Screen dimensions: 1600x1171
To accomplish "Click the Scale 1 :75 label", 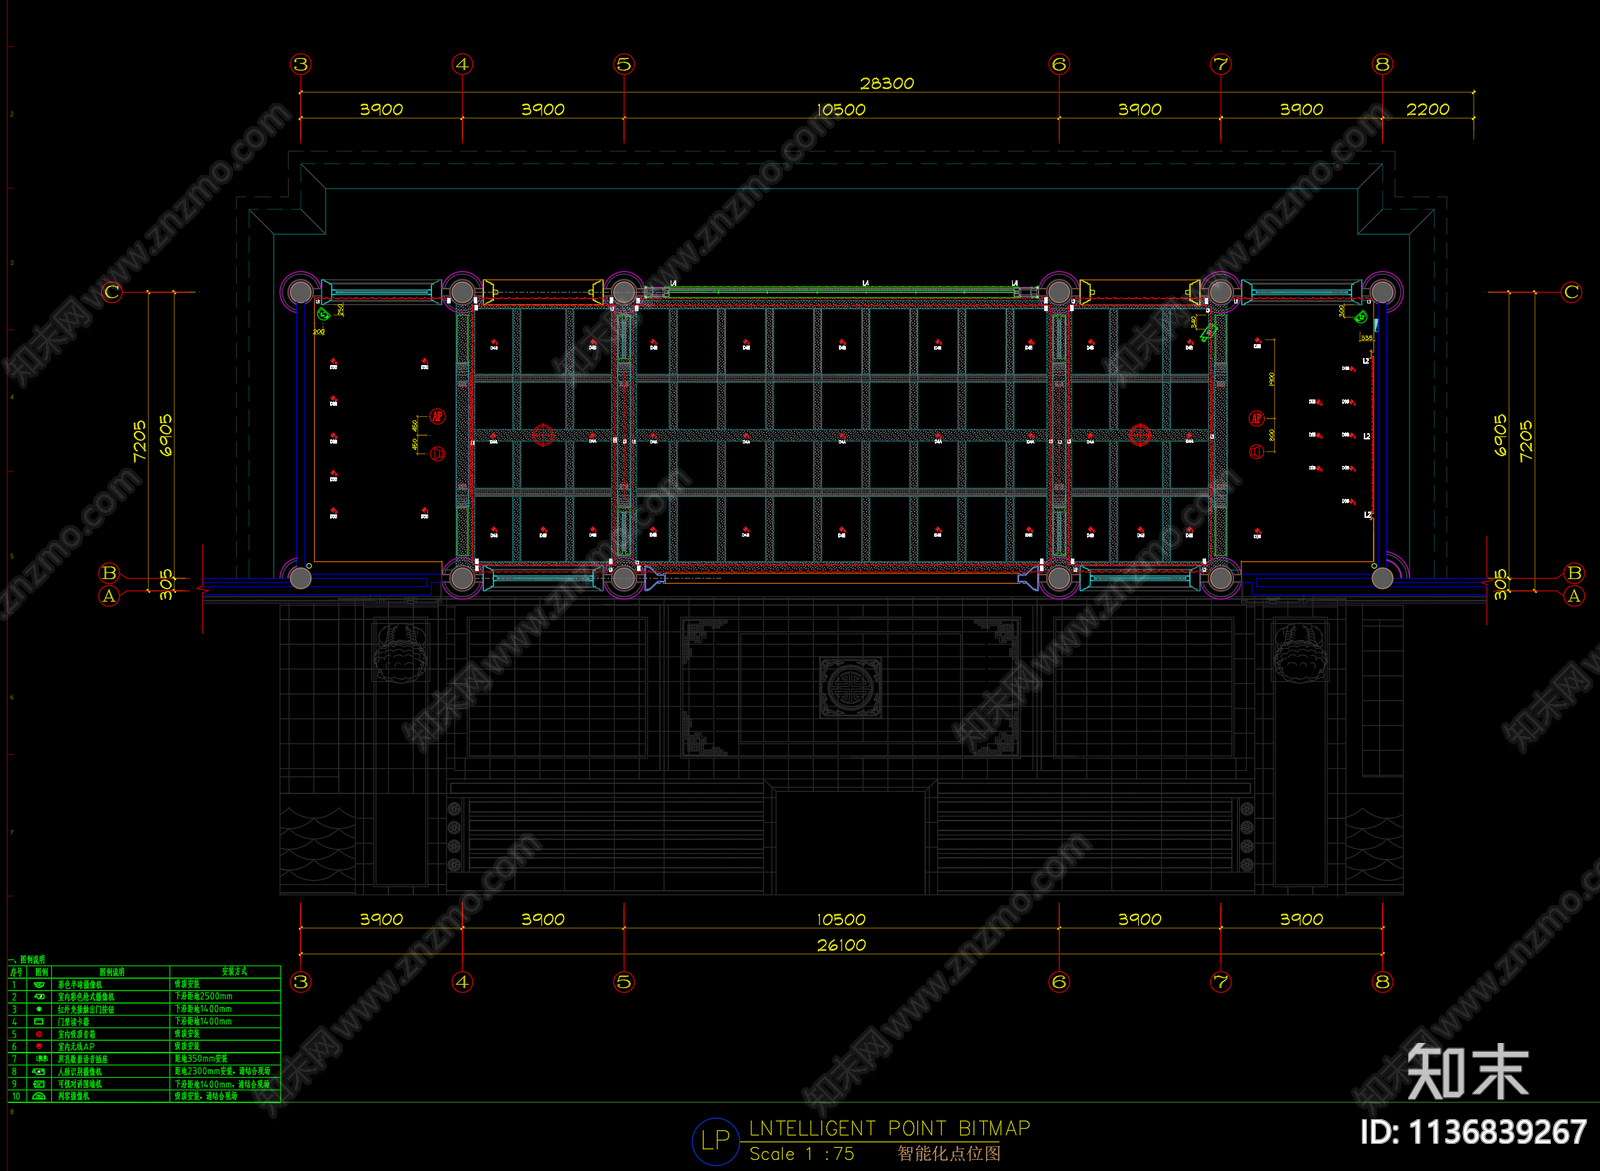I will (802, 1154).
